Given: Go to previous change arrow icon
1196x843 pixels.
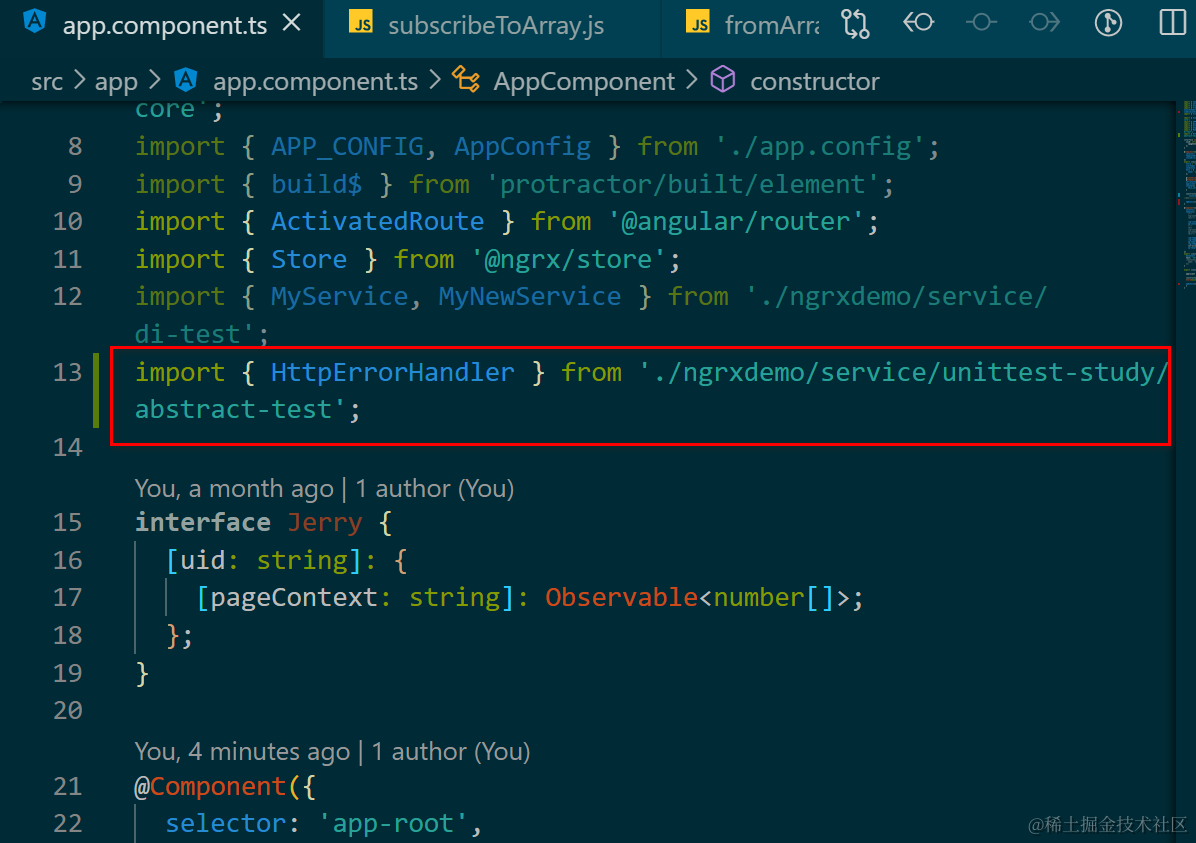Looking at the screenshot, I should (918, 23).
